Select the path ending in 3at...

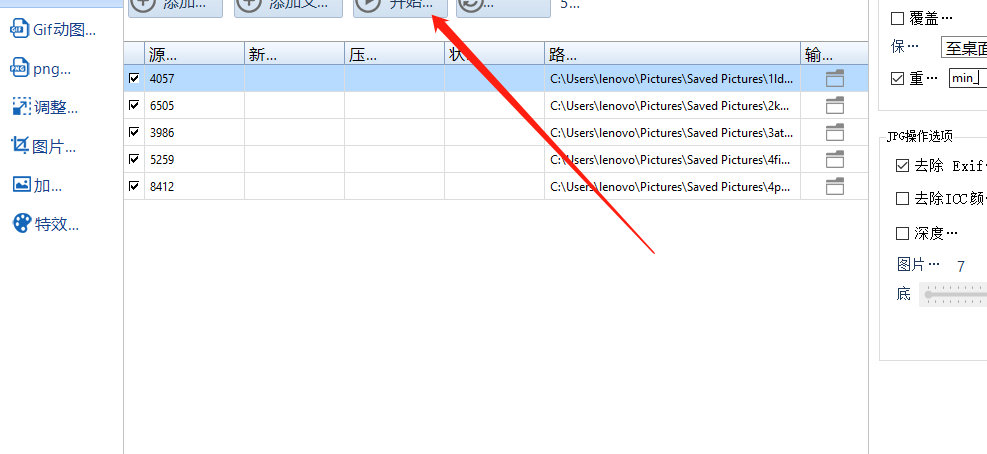(x=672, y=133)
